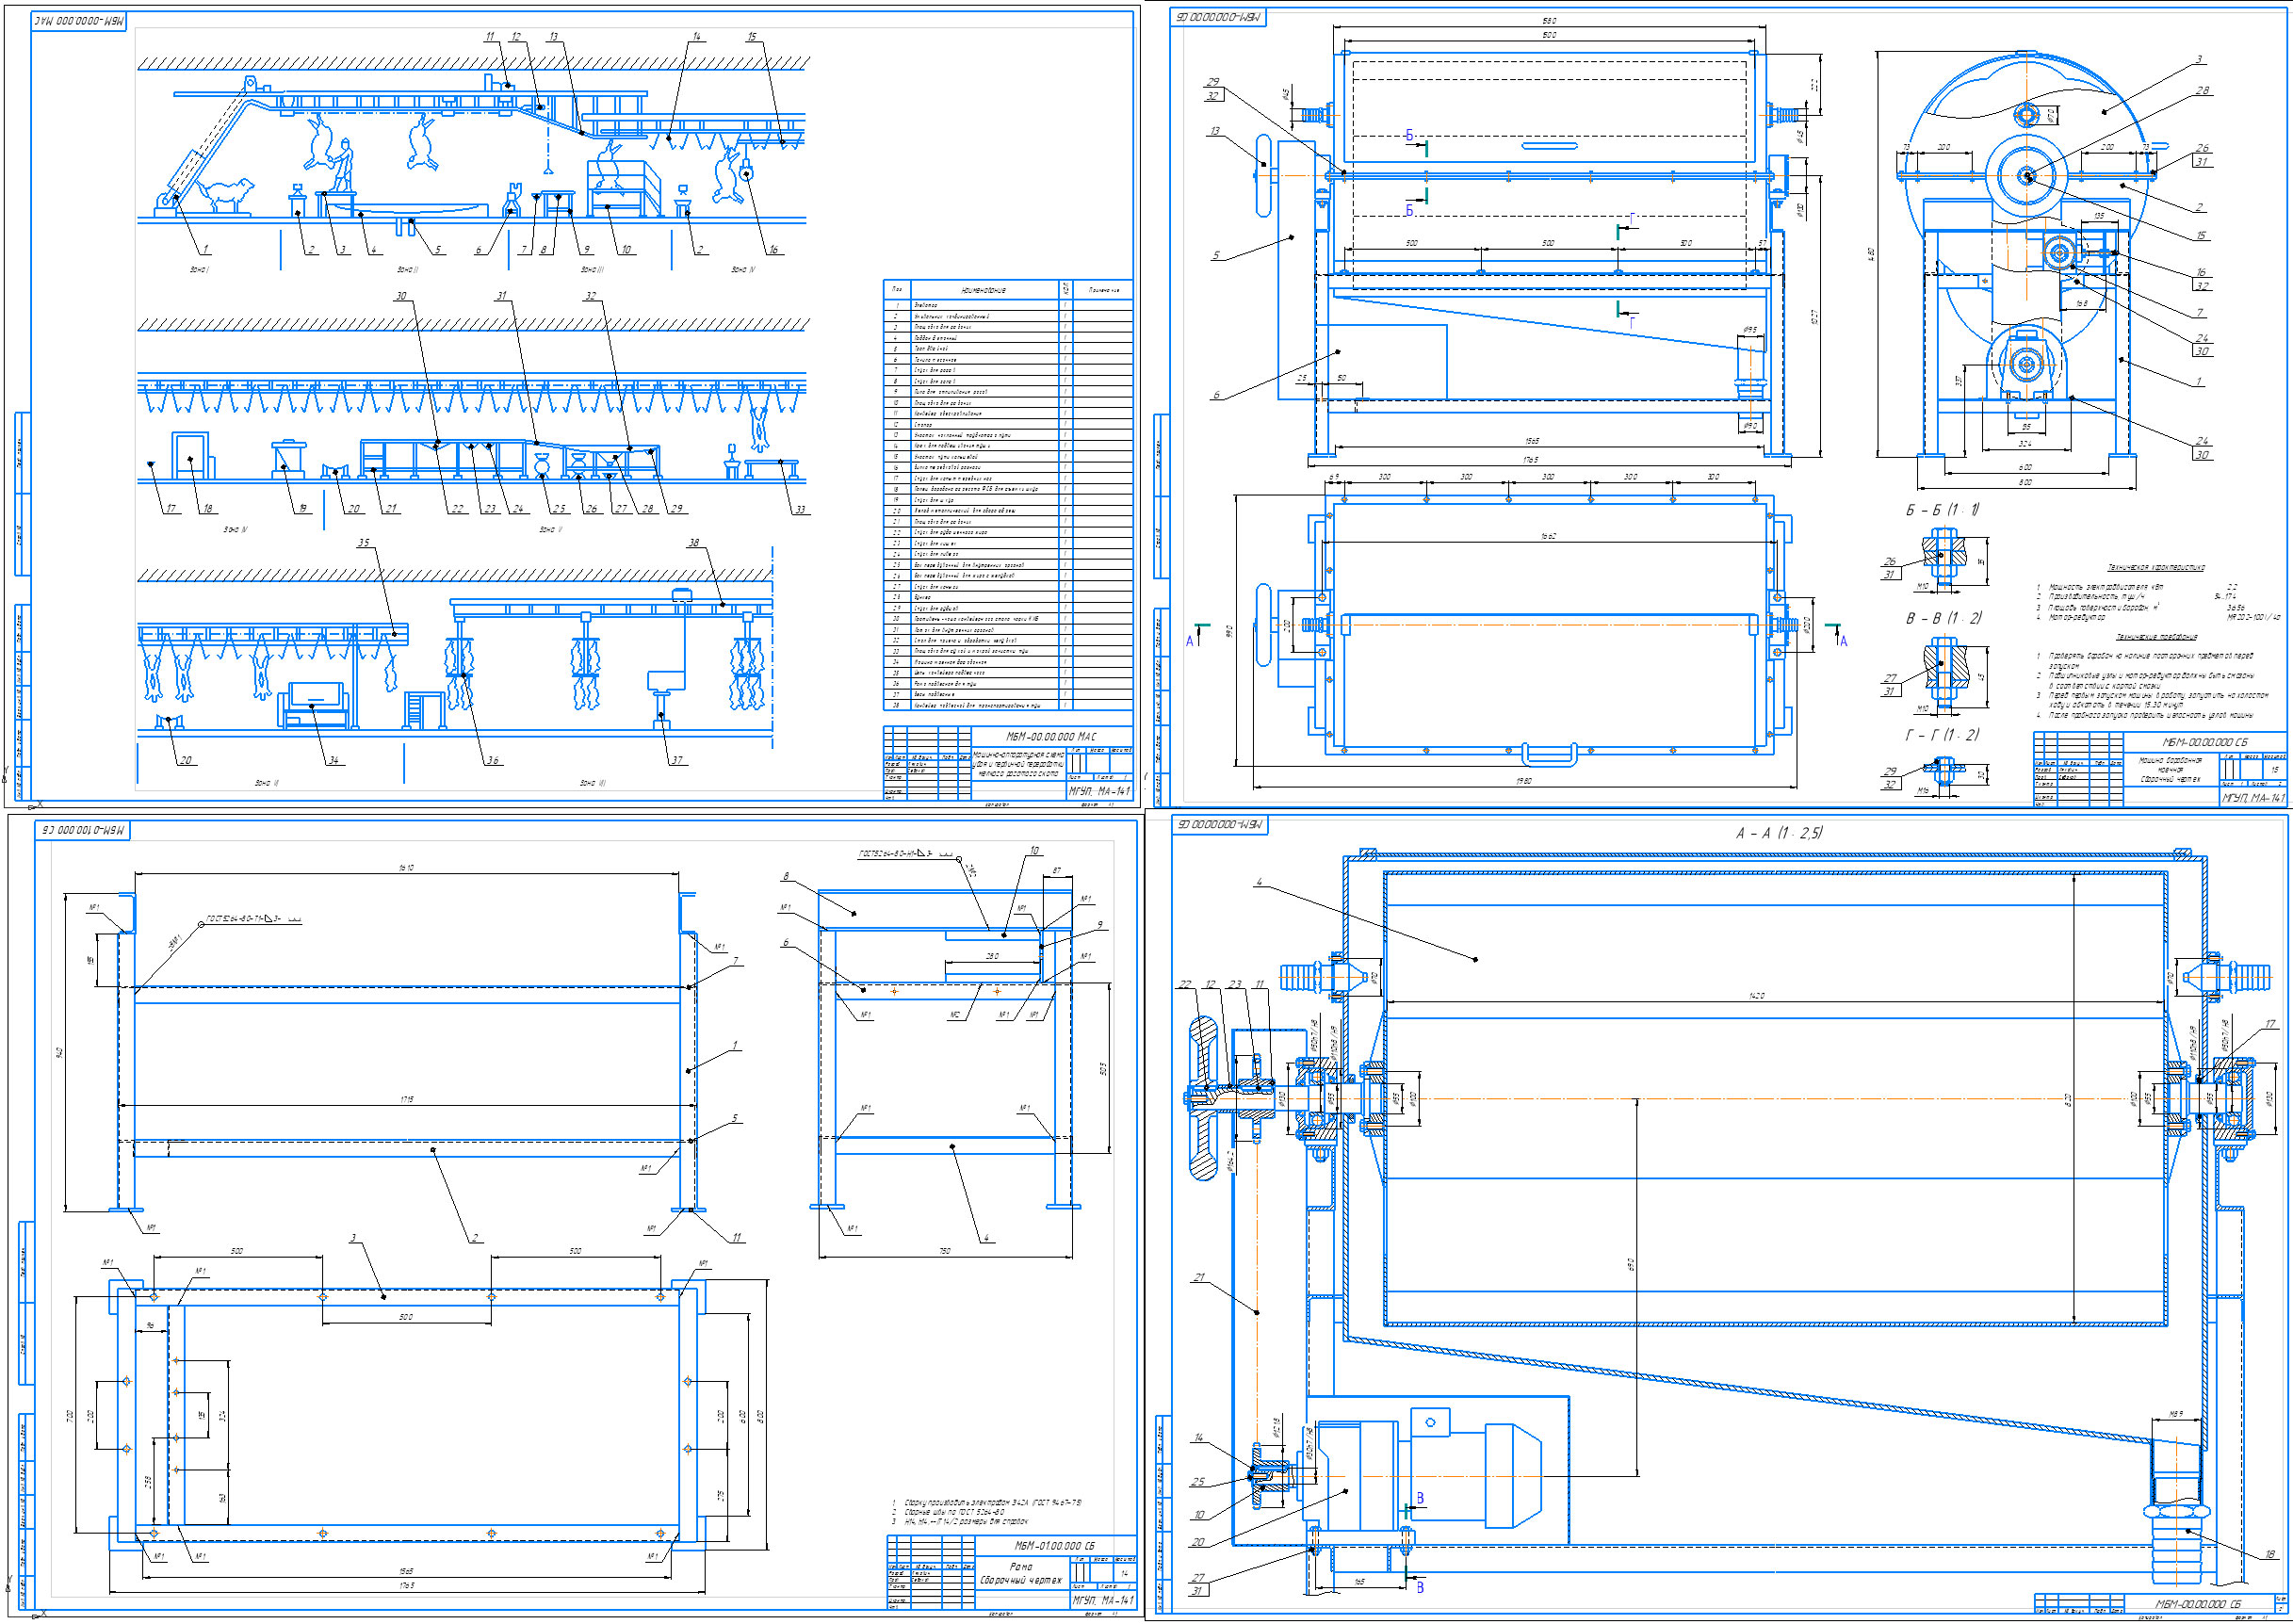Click 'Зона V' label on scheme
The height and width of the screenshot is (1624, 2293).
(x=550, y=529)
